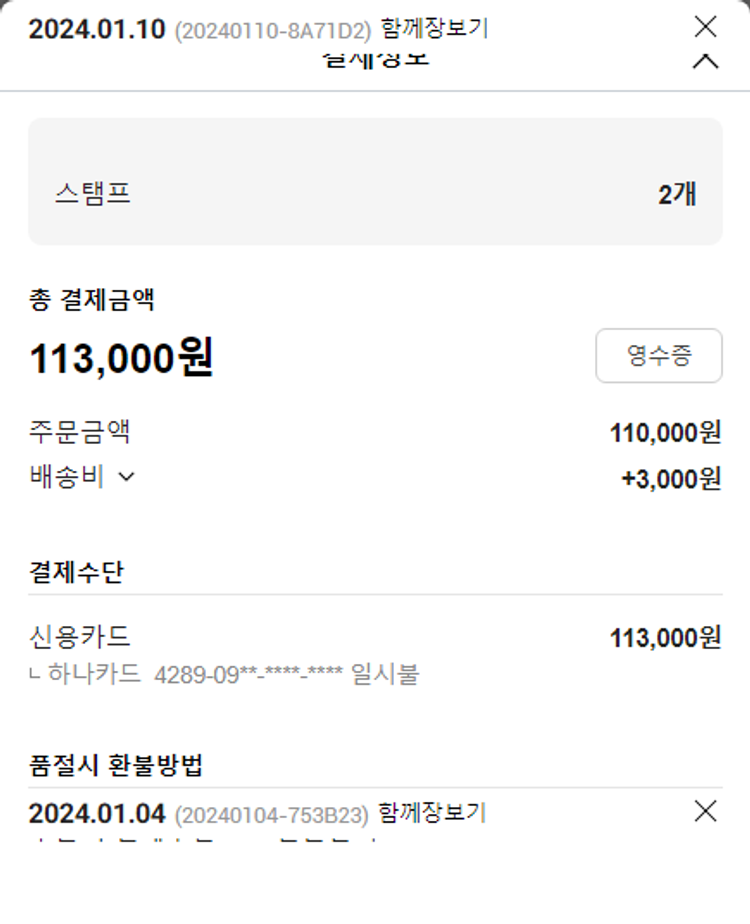Click the 113,000원 total payment amount
This screenshot has width=750, height=924.
click(121, 358)
